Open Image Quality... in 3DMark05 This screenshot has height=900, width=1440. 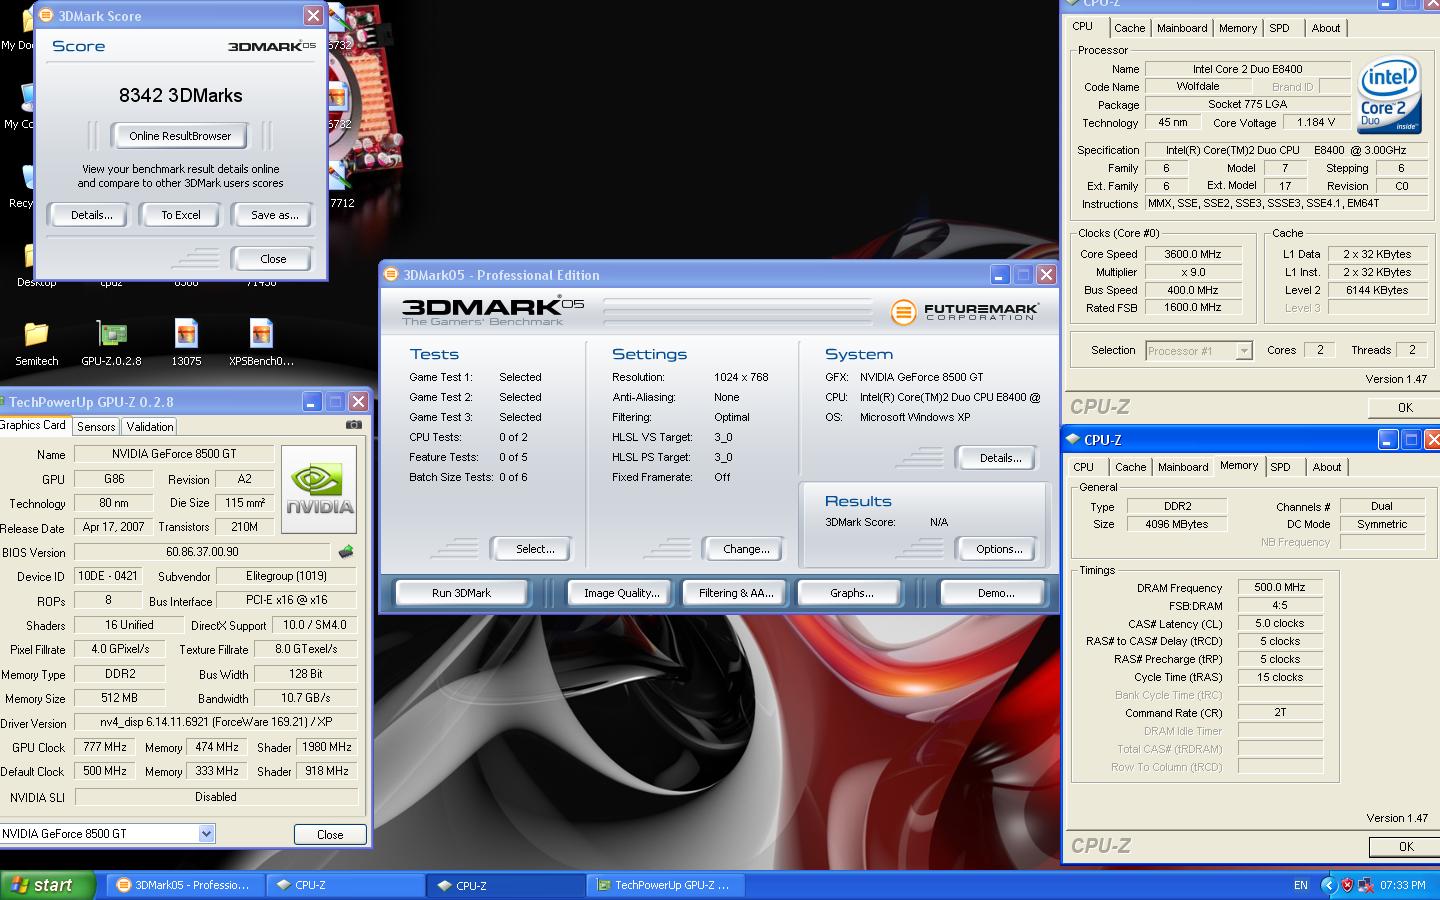click(x=621, y=593)
